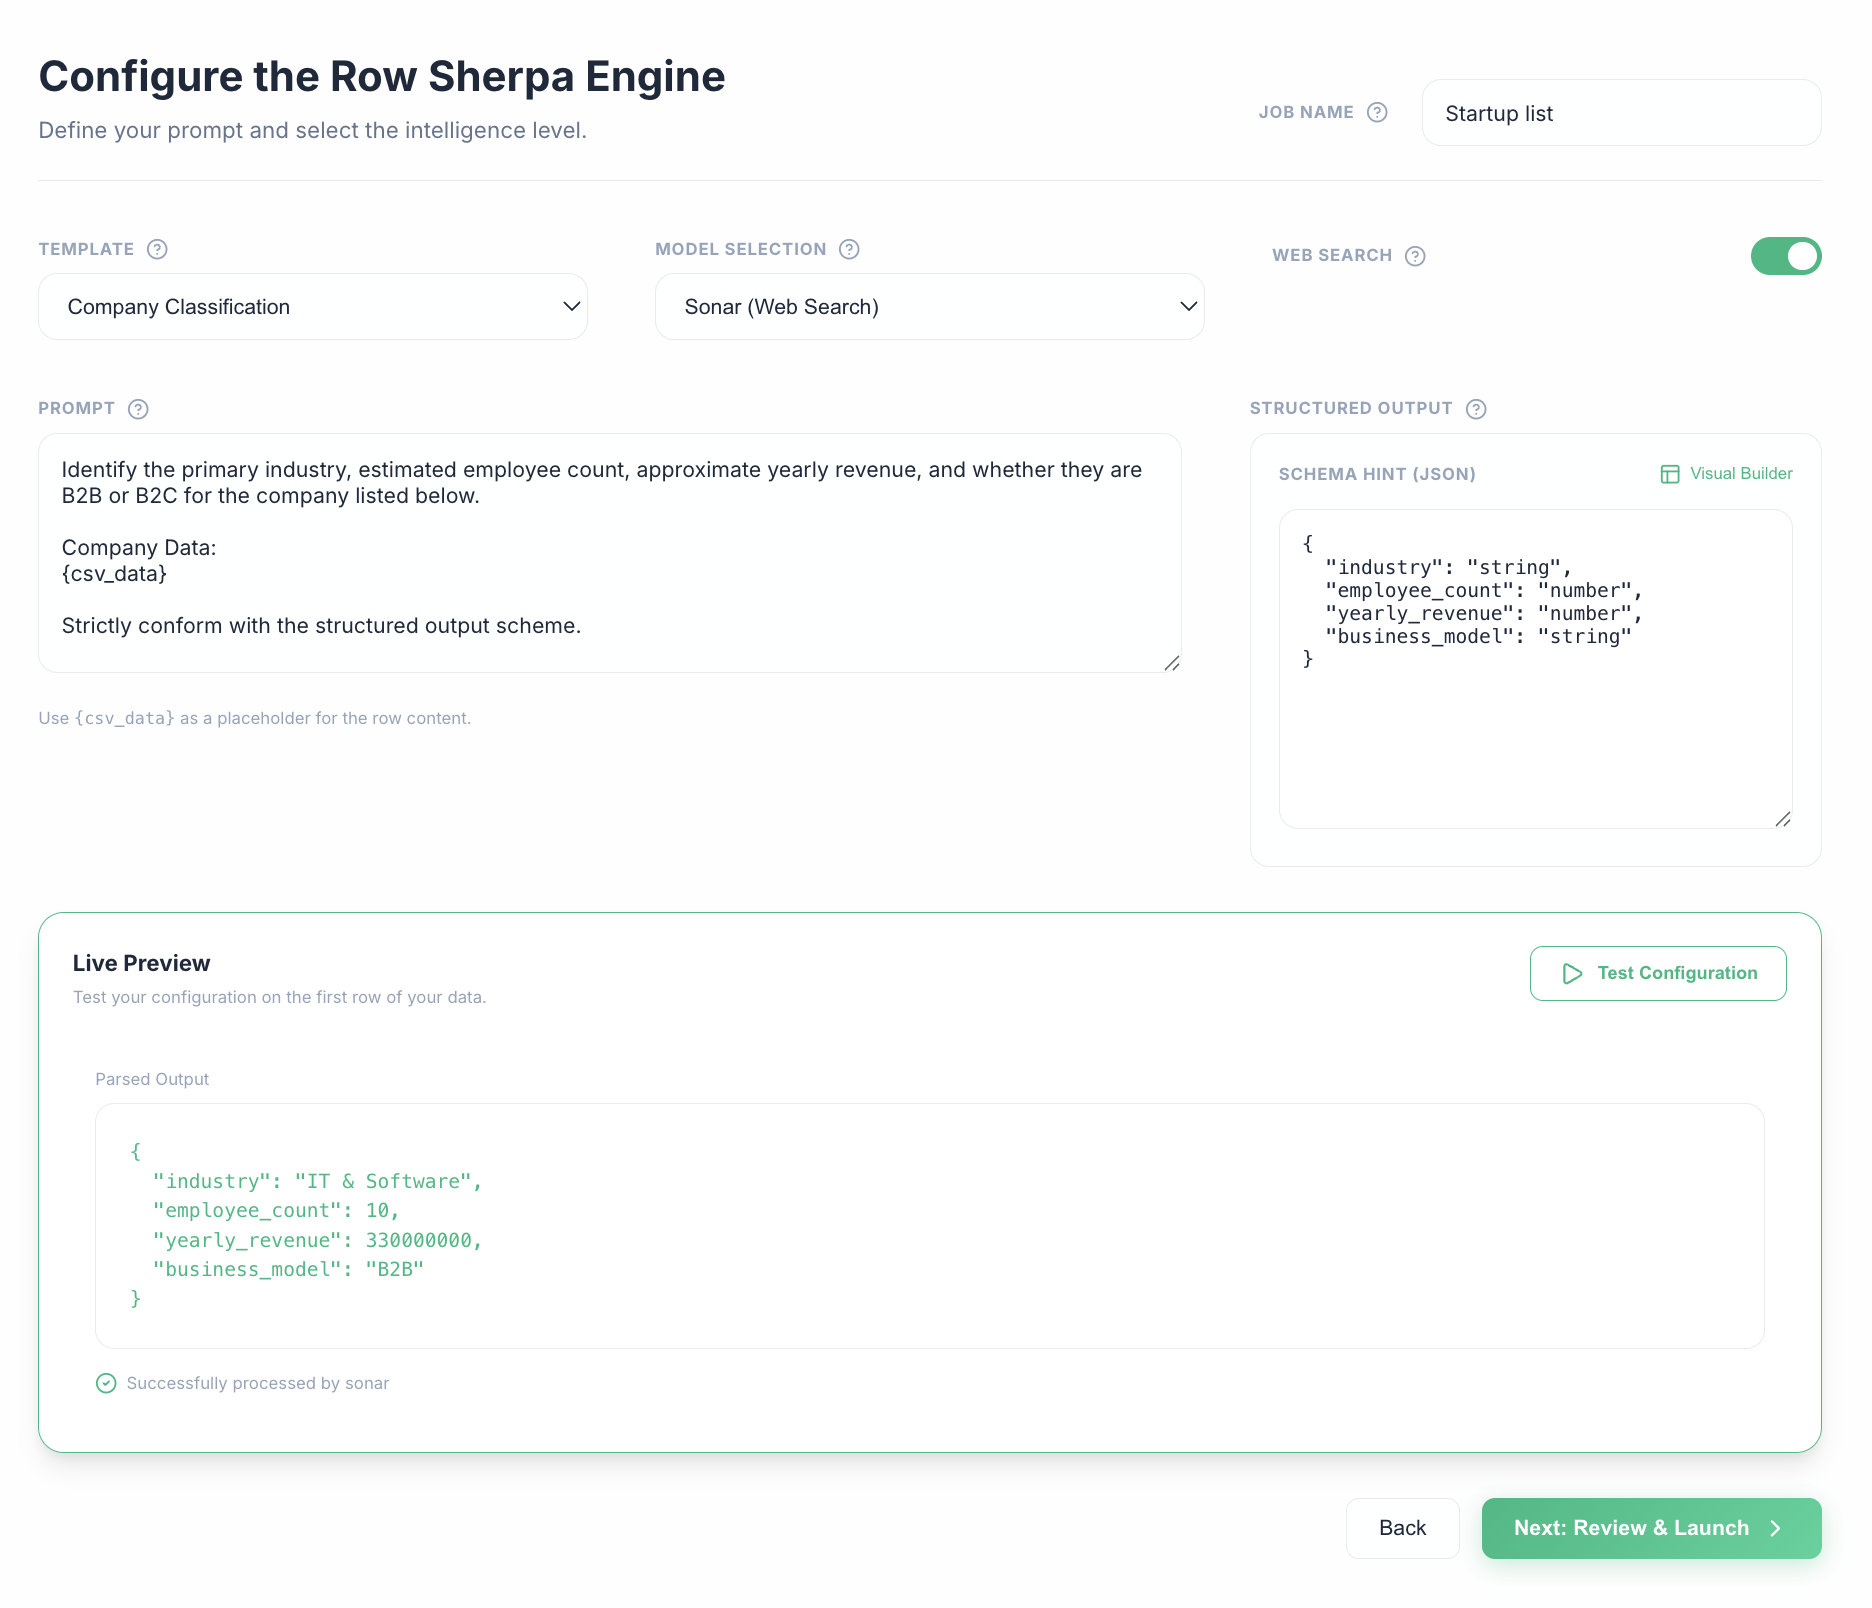
Task: Click the arrow icon on Next button
Action: point(1776,1528)
